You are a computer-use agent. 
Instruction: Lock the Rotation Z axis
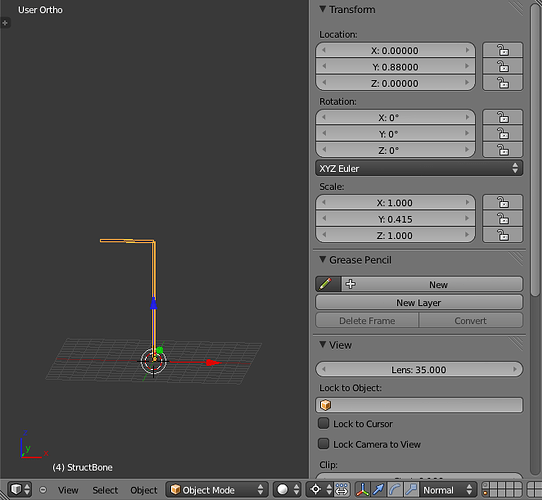pos(503,150)
